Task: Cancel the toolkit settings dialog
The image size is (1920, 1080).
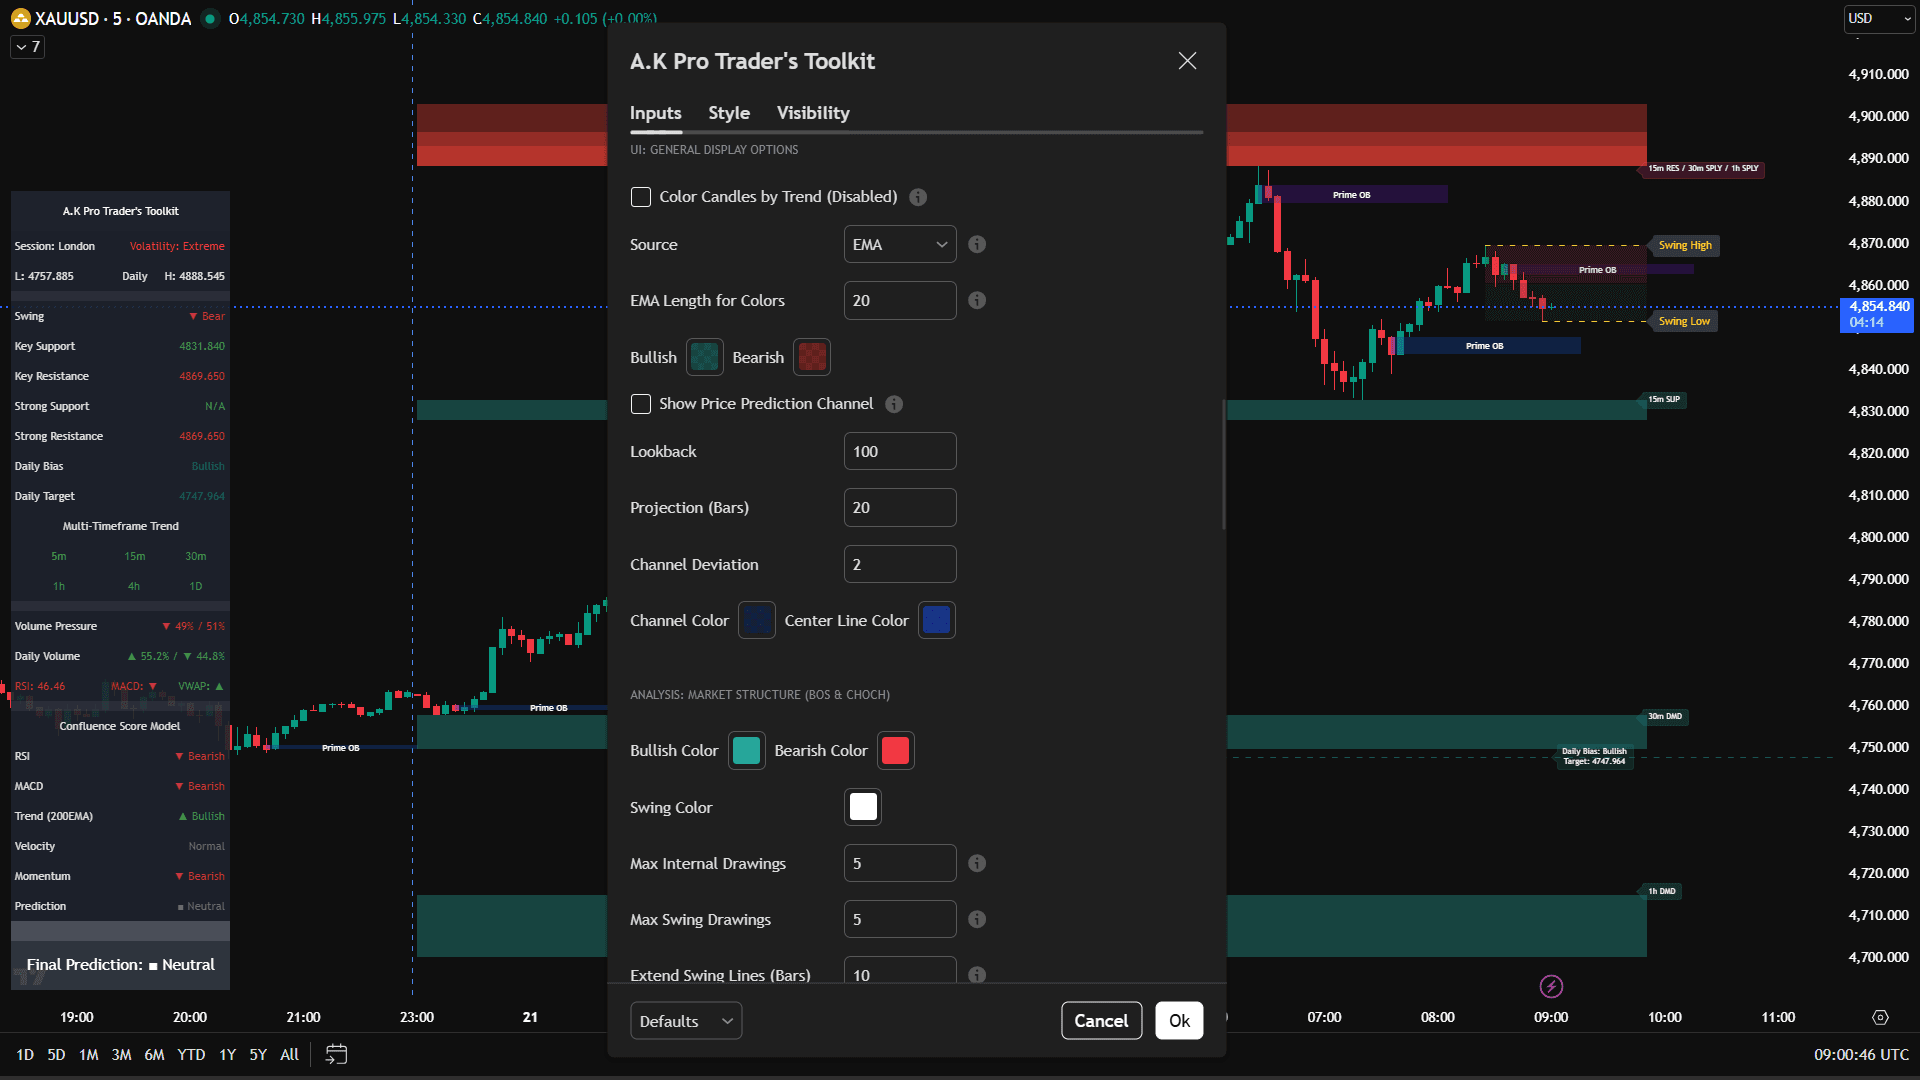Action: (x=1101, y=1020)
